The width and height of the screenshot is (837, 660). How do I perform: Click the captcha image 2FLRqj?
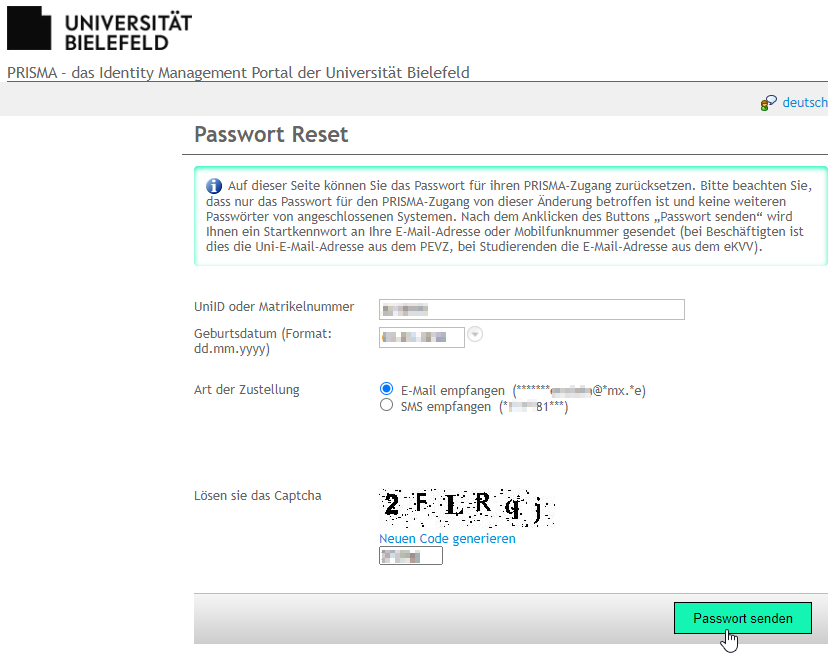click(467, 508)
